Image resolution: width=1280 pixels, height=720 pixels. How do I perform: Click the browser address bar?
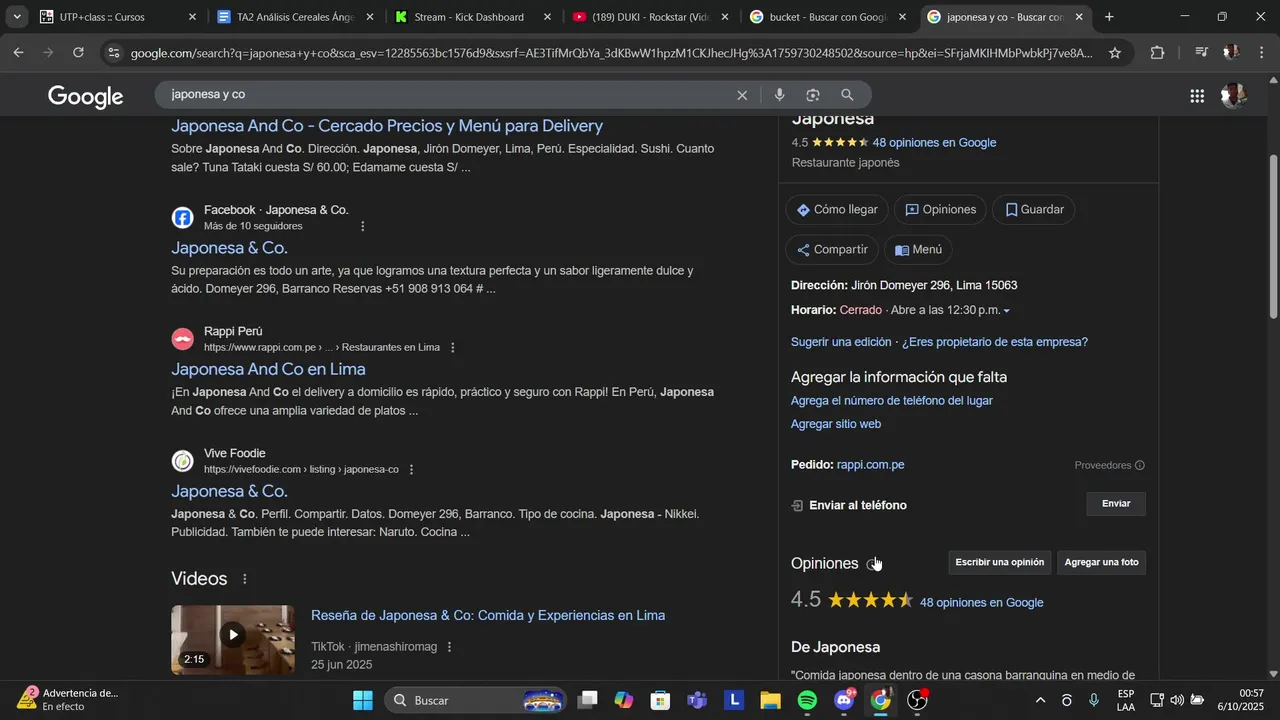pyautogui.click(x=610, y=53)
